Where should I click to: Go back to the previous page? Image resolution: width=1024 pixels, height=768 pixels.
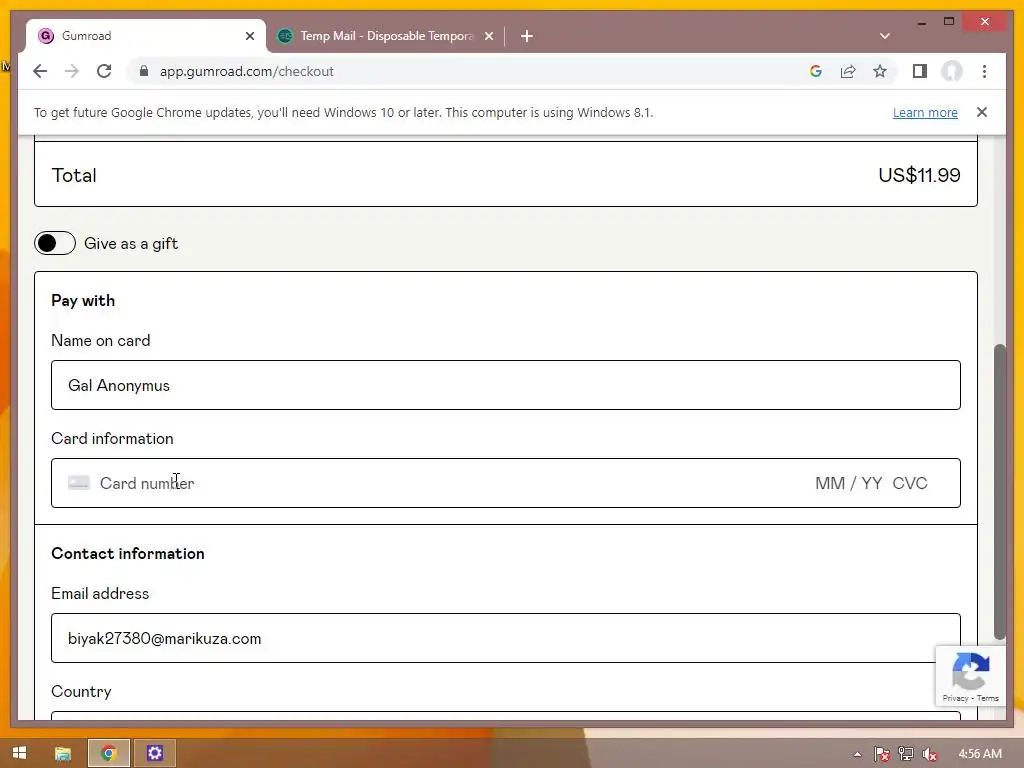click(x=40, y=71)
